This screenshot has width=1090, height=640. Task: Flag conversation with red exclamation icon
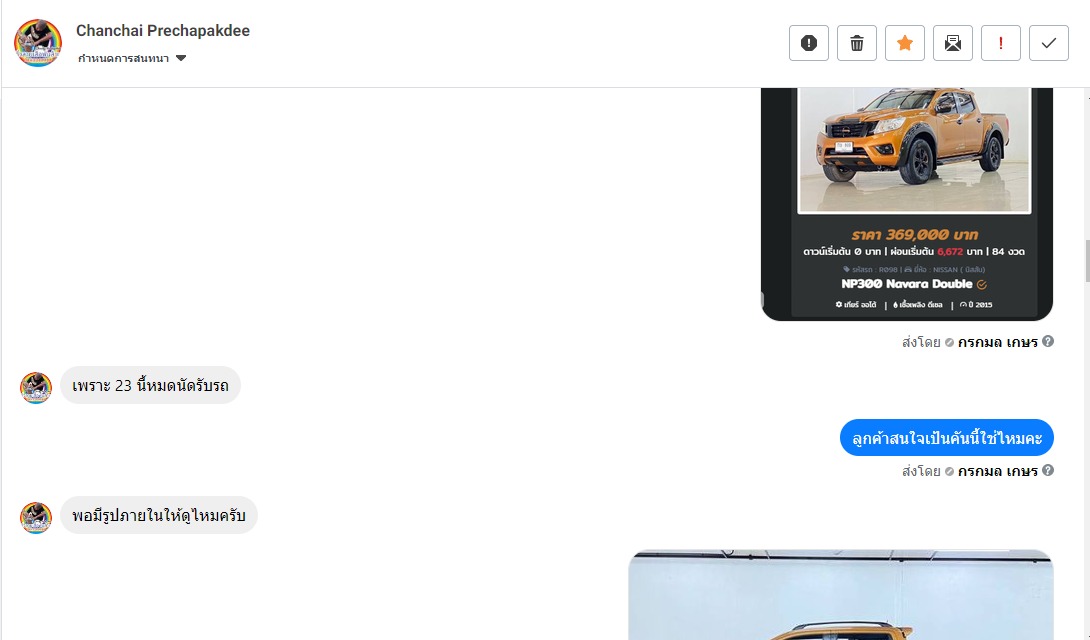pyautogui.click(x=1000, y=43)
